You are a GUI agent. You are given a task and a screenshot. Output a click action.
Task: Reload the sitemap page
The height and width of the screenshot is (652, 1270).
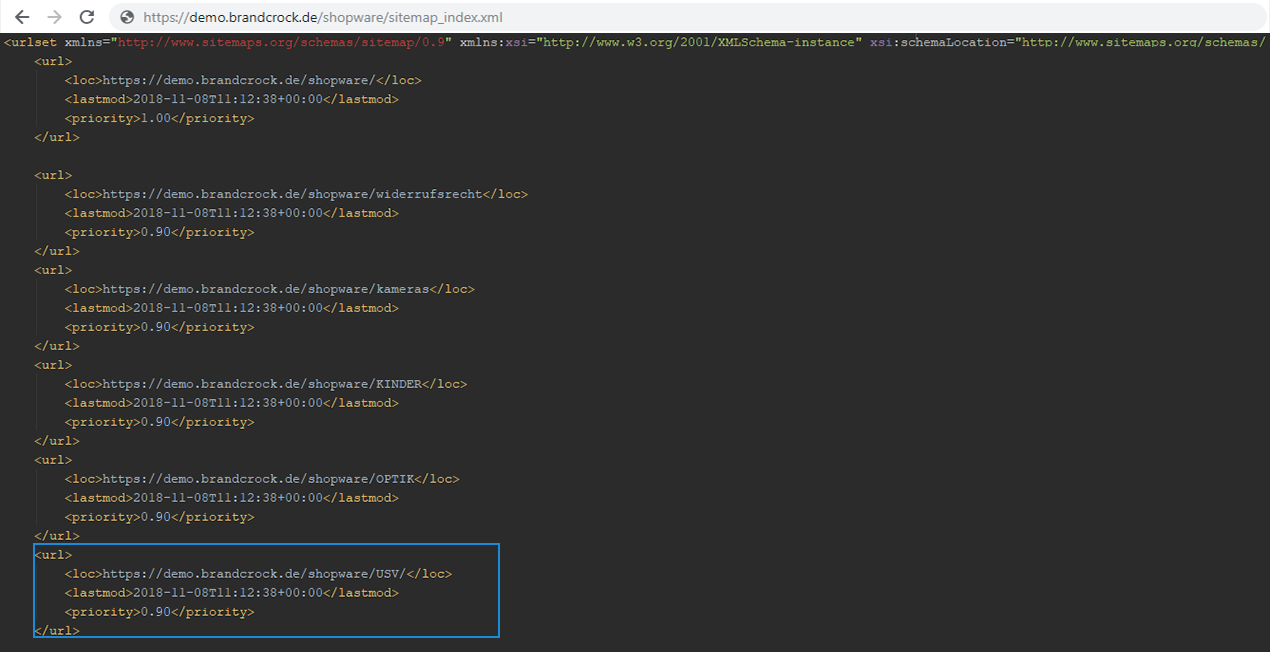[87, 17]
